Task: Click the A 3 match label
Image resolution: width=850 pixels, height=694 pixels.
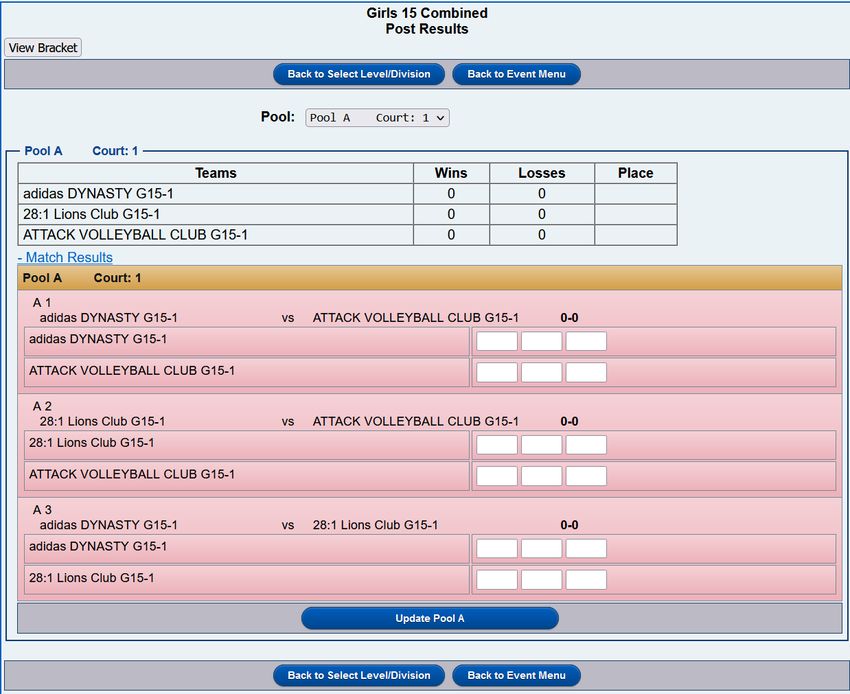Action: click(x=42, y=510)
